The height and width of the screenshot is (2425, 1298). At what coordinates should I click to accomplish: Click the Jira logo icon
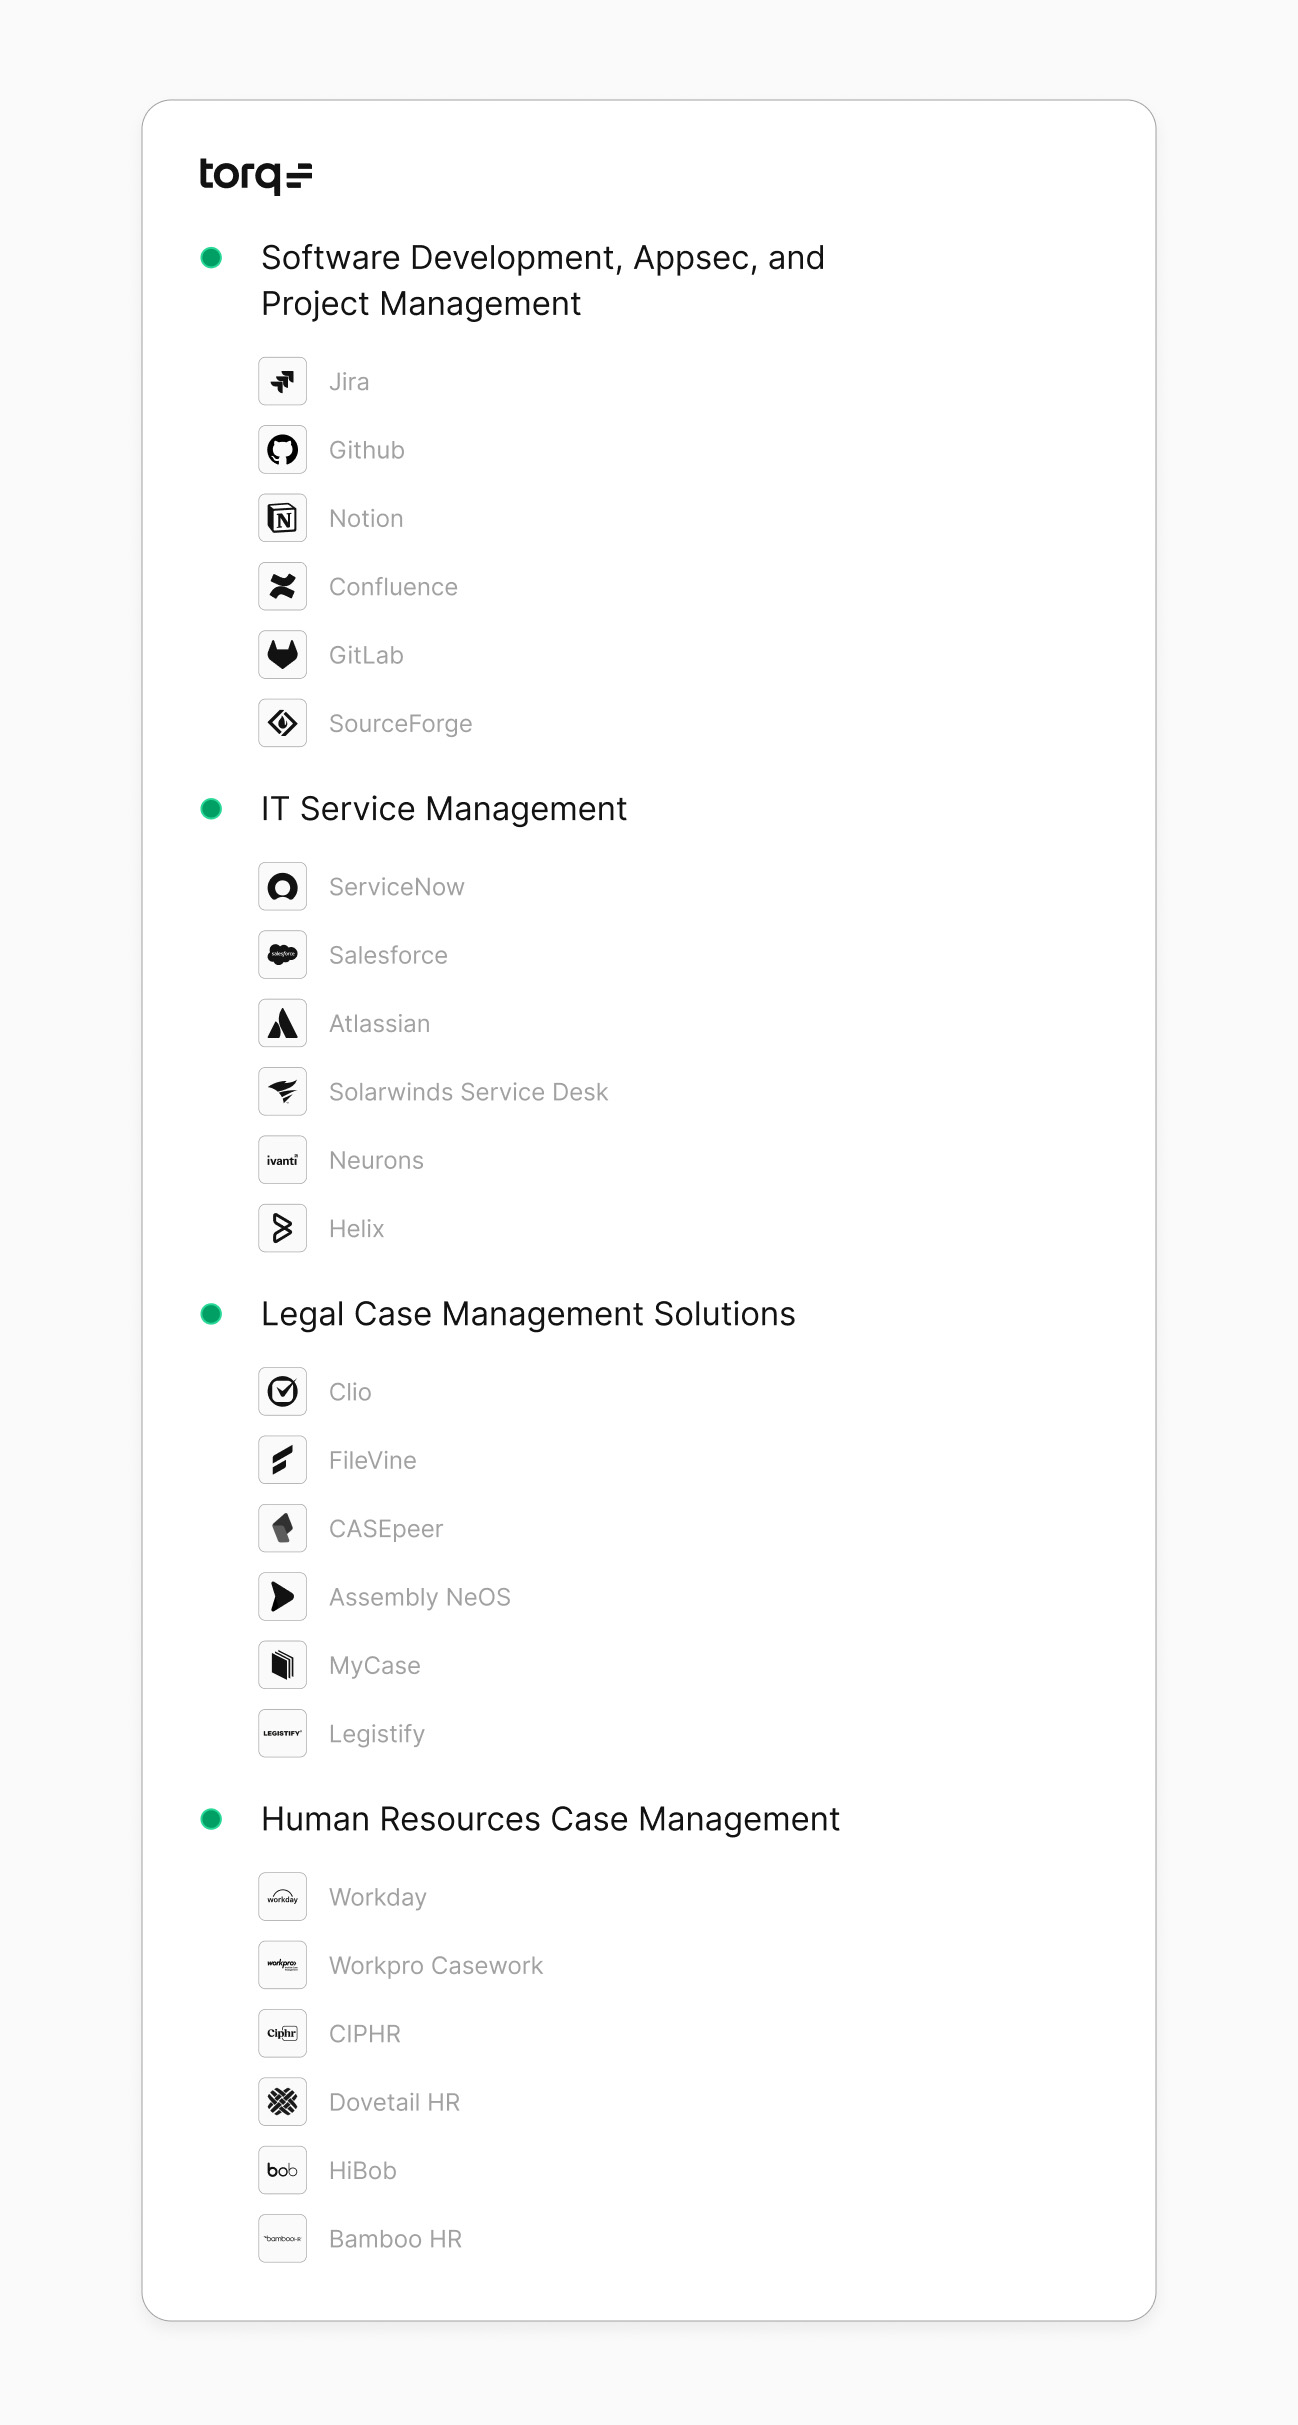coord(282,382)
